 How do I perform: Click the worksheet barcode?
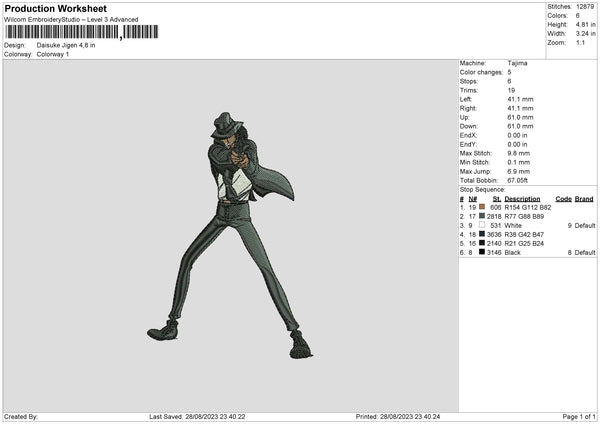(x=82, y=32)
